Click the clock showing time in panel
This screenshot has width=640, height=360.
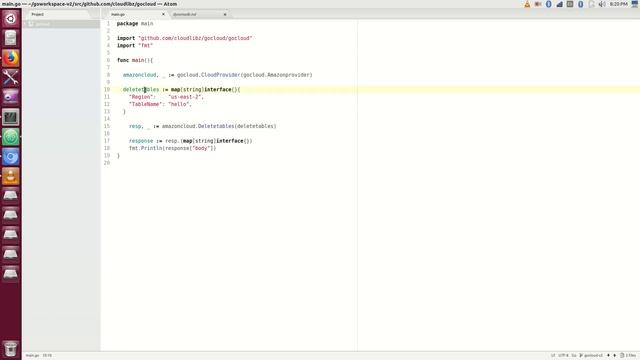pos(618,4)
